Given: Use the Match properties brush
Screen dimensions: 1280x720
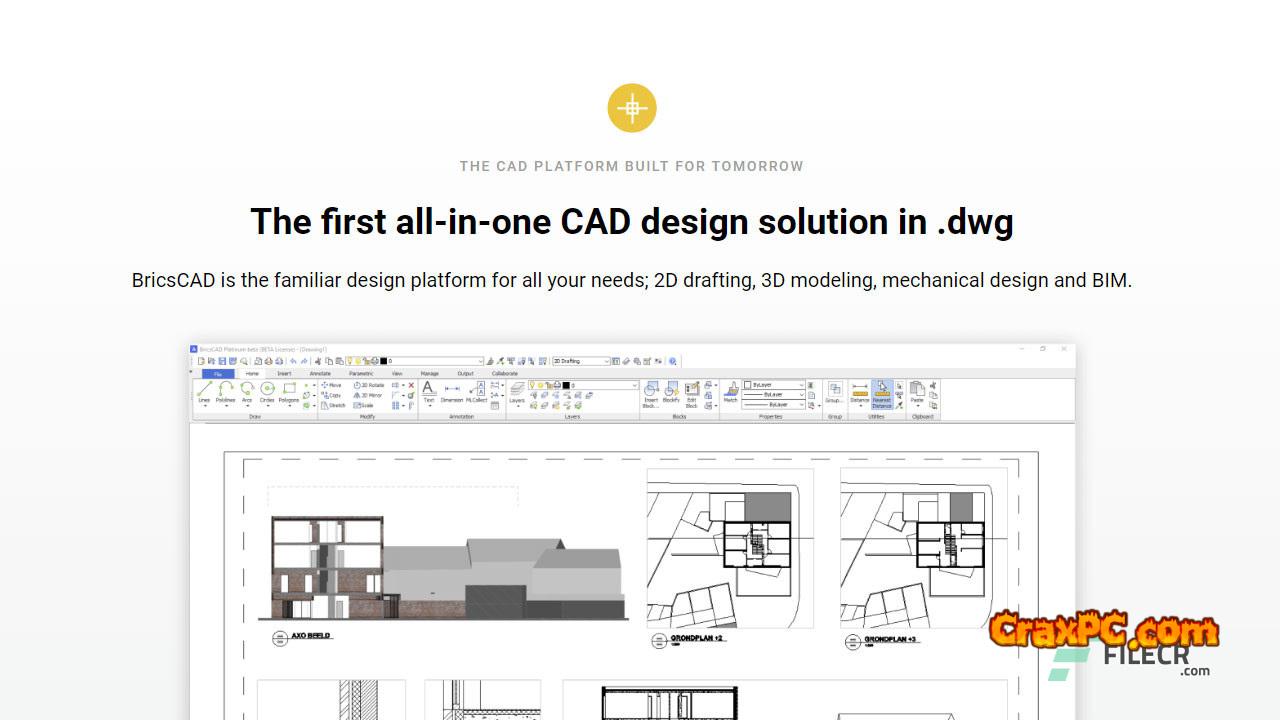Looking at the screenshot, I should pyautogui.click(x=730, y=392).
